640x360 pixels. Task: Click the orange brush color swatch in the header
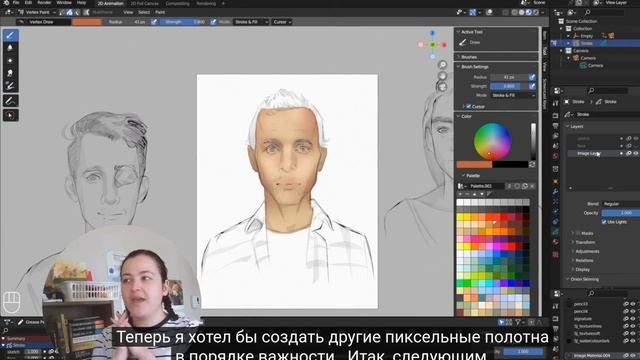coord(87,22)
